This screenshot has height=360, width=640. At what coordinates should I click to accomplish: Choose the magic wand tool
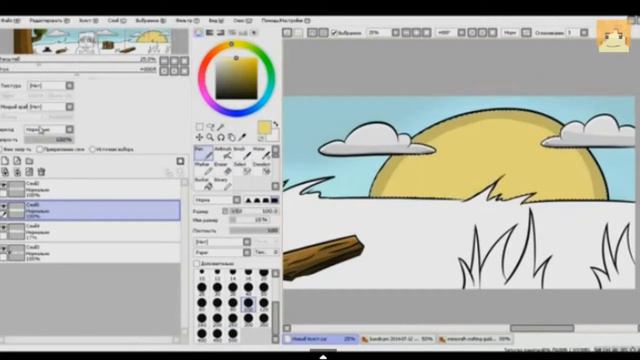(x=221, y=127)
